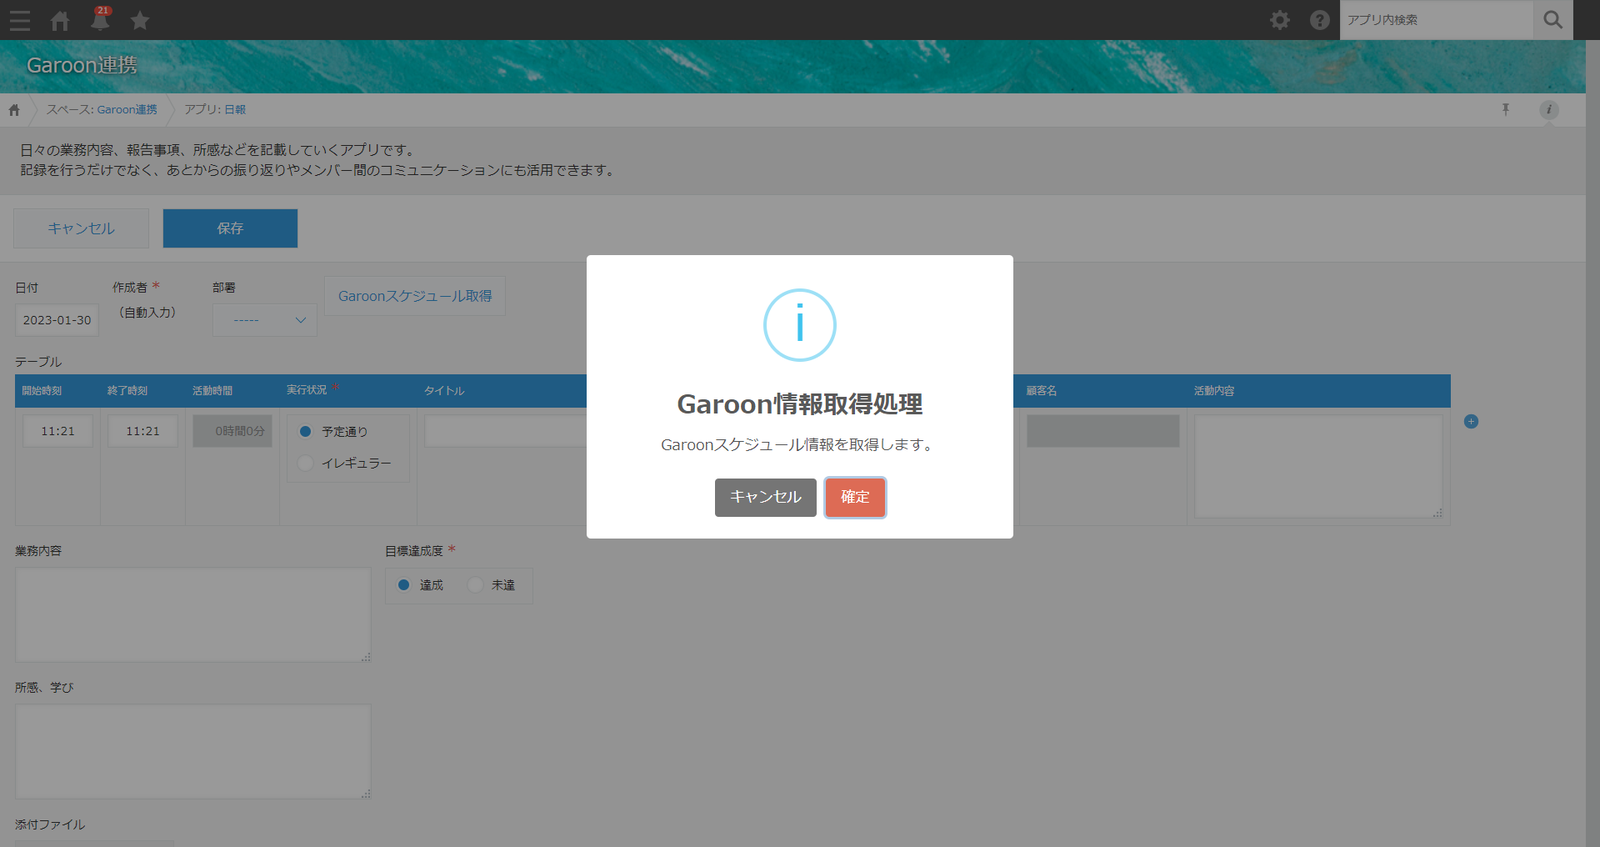Open the settings gear icon
Screen dimensions: 1600x847
tap(1280, 20)
